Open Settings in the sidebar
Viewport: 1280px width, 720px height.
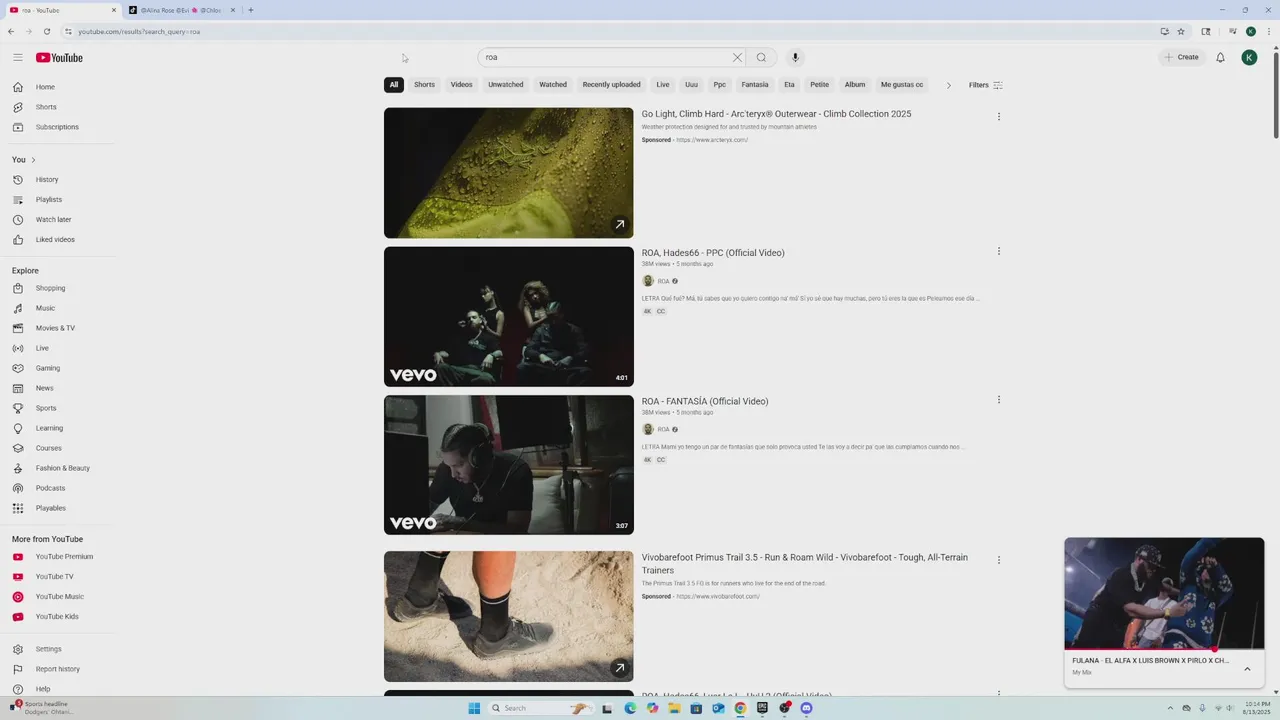60,649
